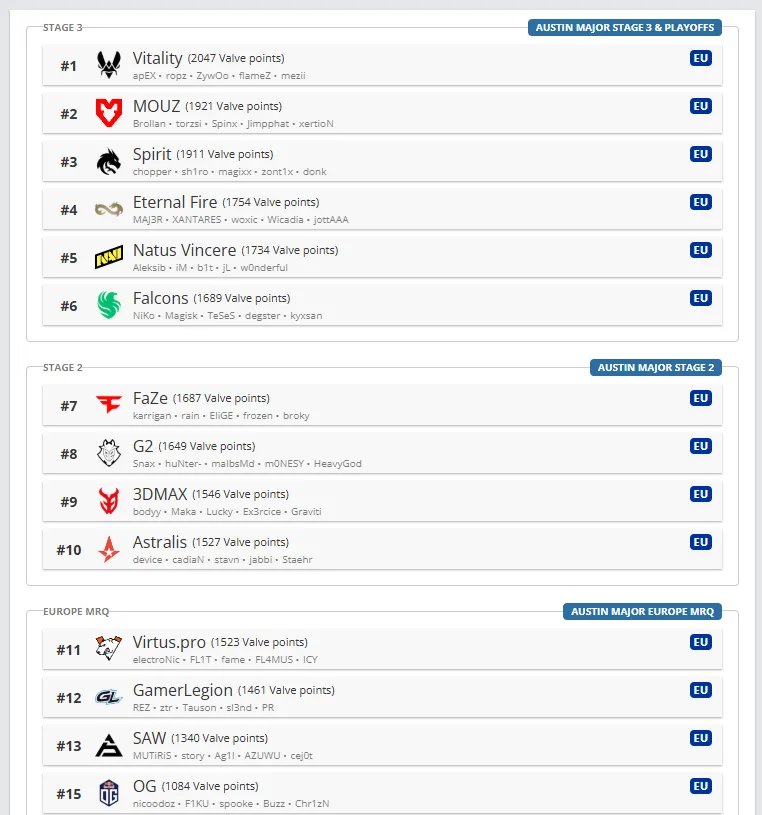This screenshot has width=762, height=815.
Task: Open the Astralis team name link
Action: pyautogui.click(x=160, y=542)
